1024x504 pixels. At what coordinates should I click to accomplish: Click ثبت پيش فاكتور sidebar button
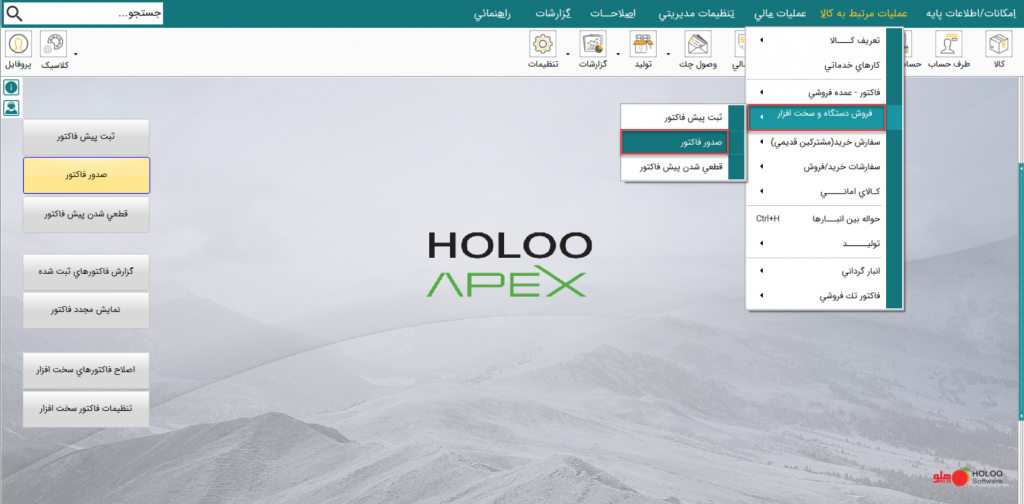coord(86,137)
